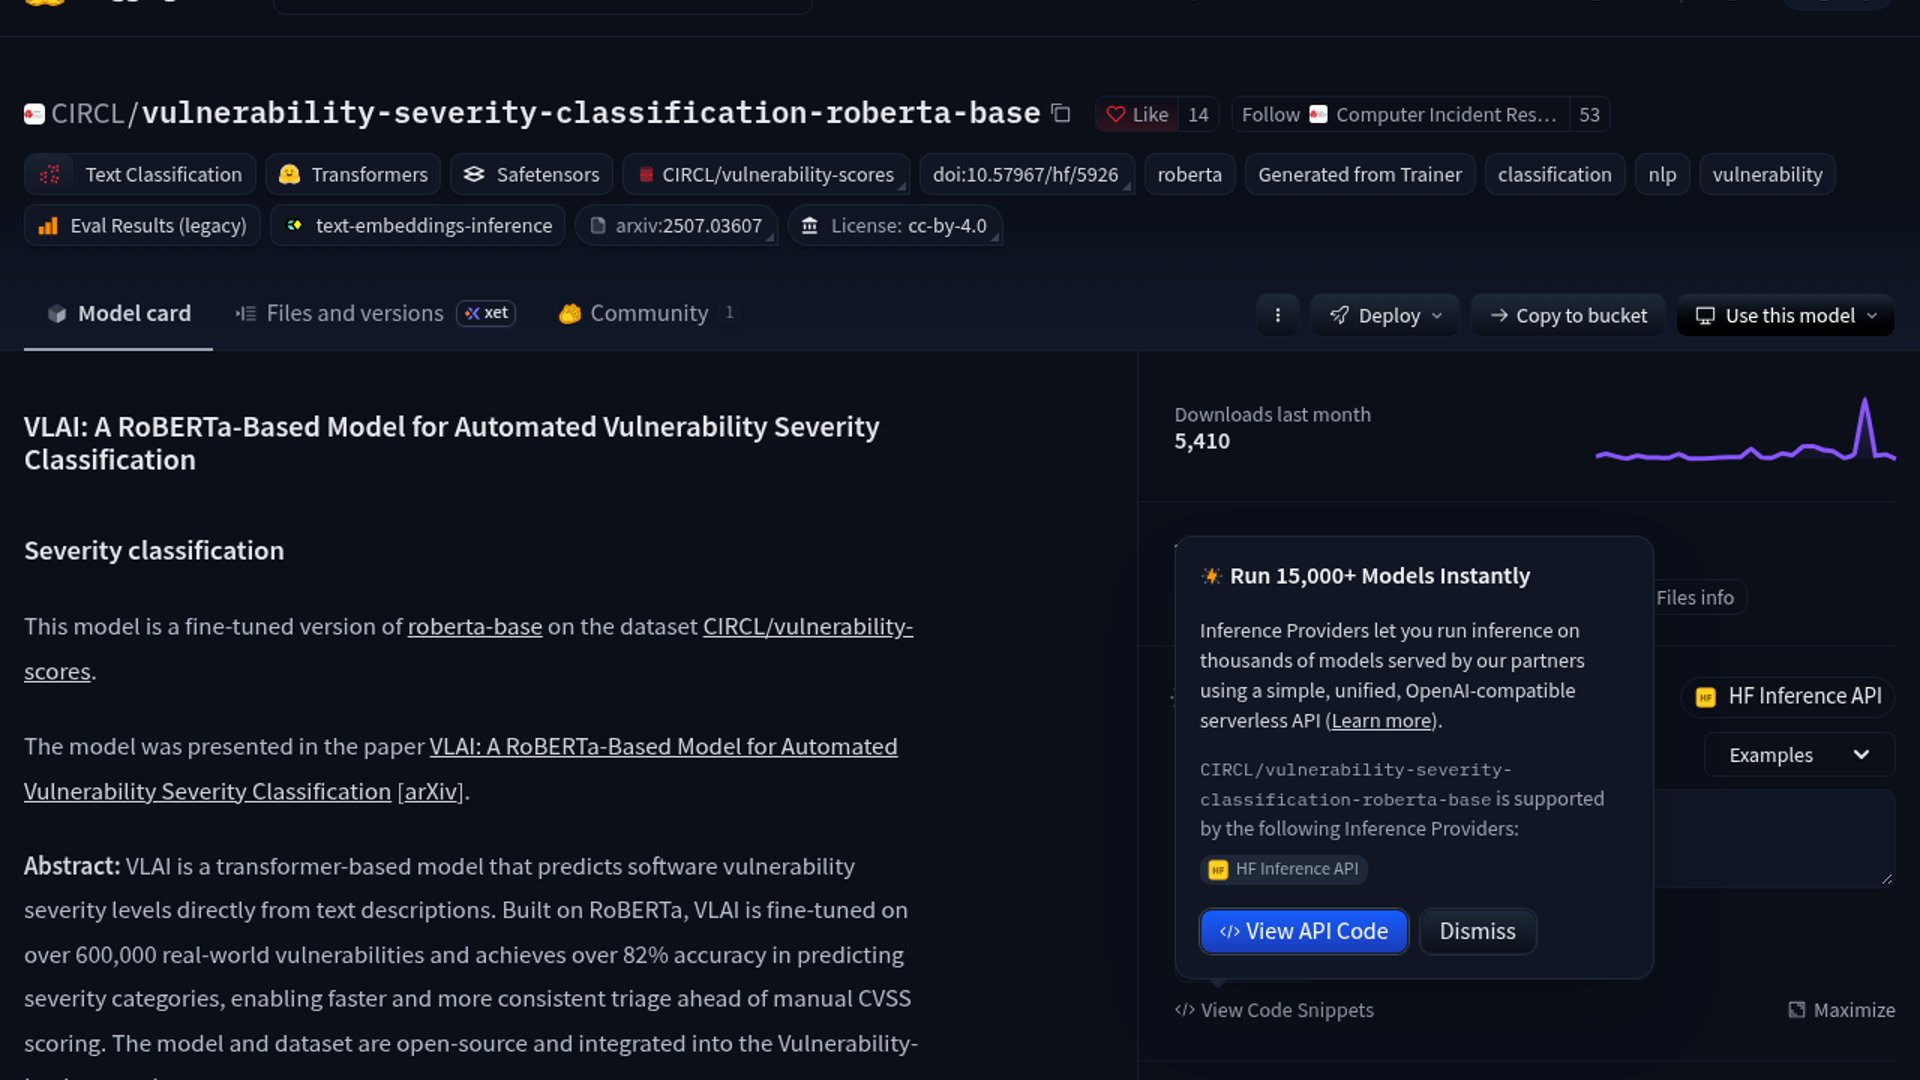The height and width of the screenshot is (1080, 1920).
Task: Open View Code Snippets
Action: click(x=1274, y=1010)
